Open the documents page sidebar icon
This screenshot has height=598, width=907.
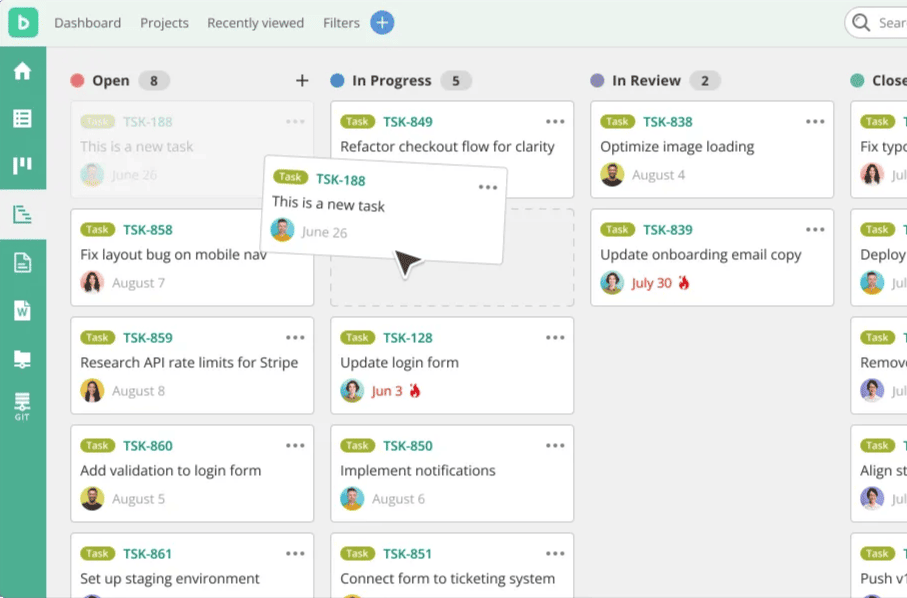tap(22, 263)
